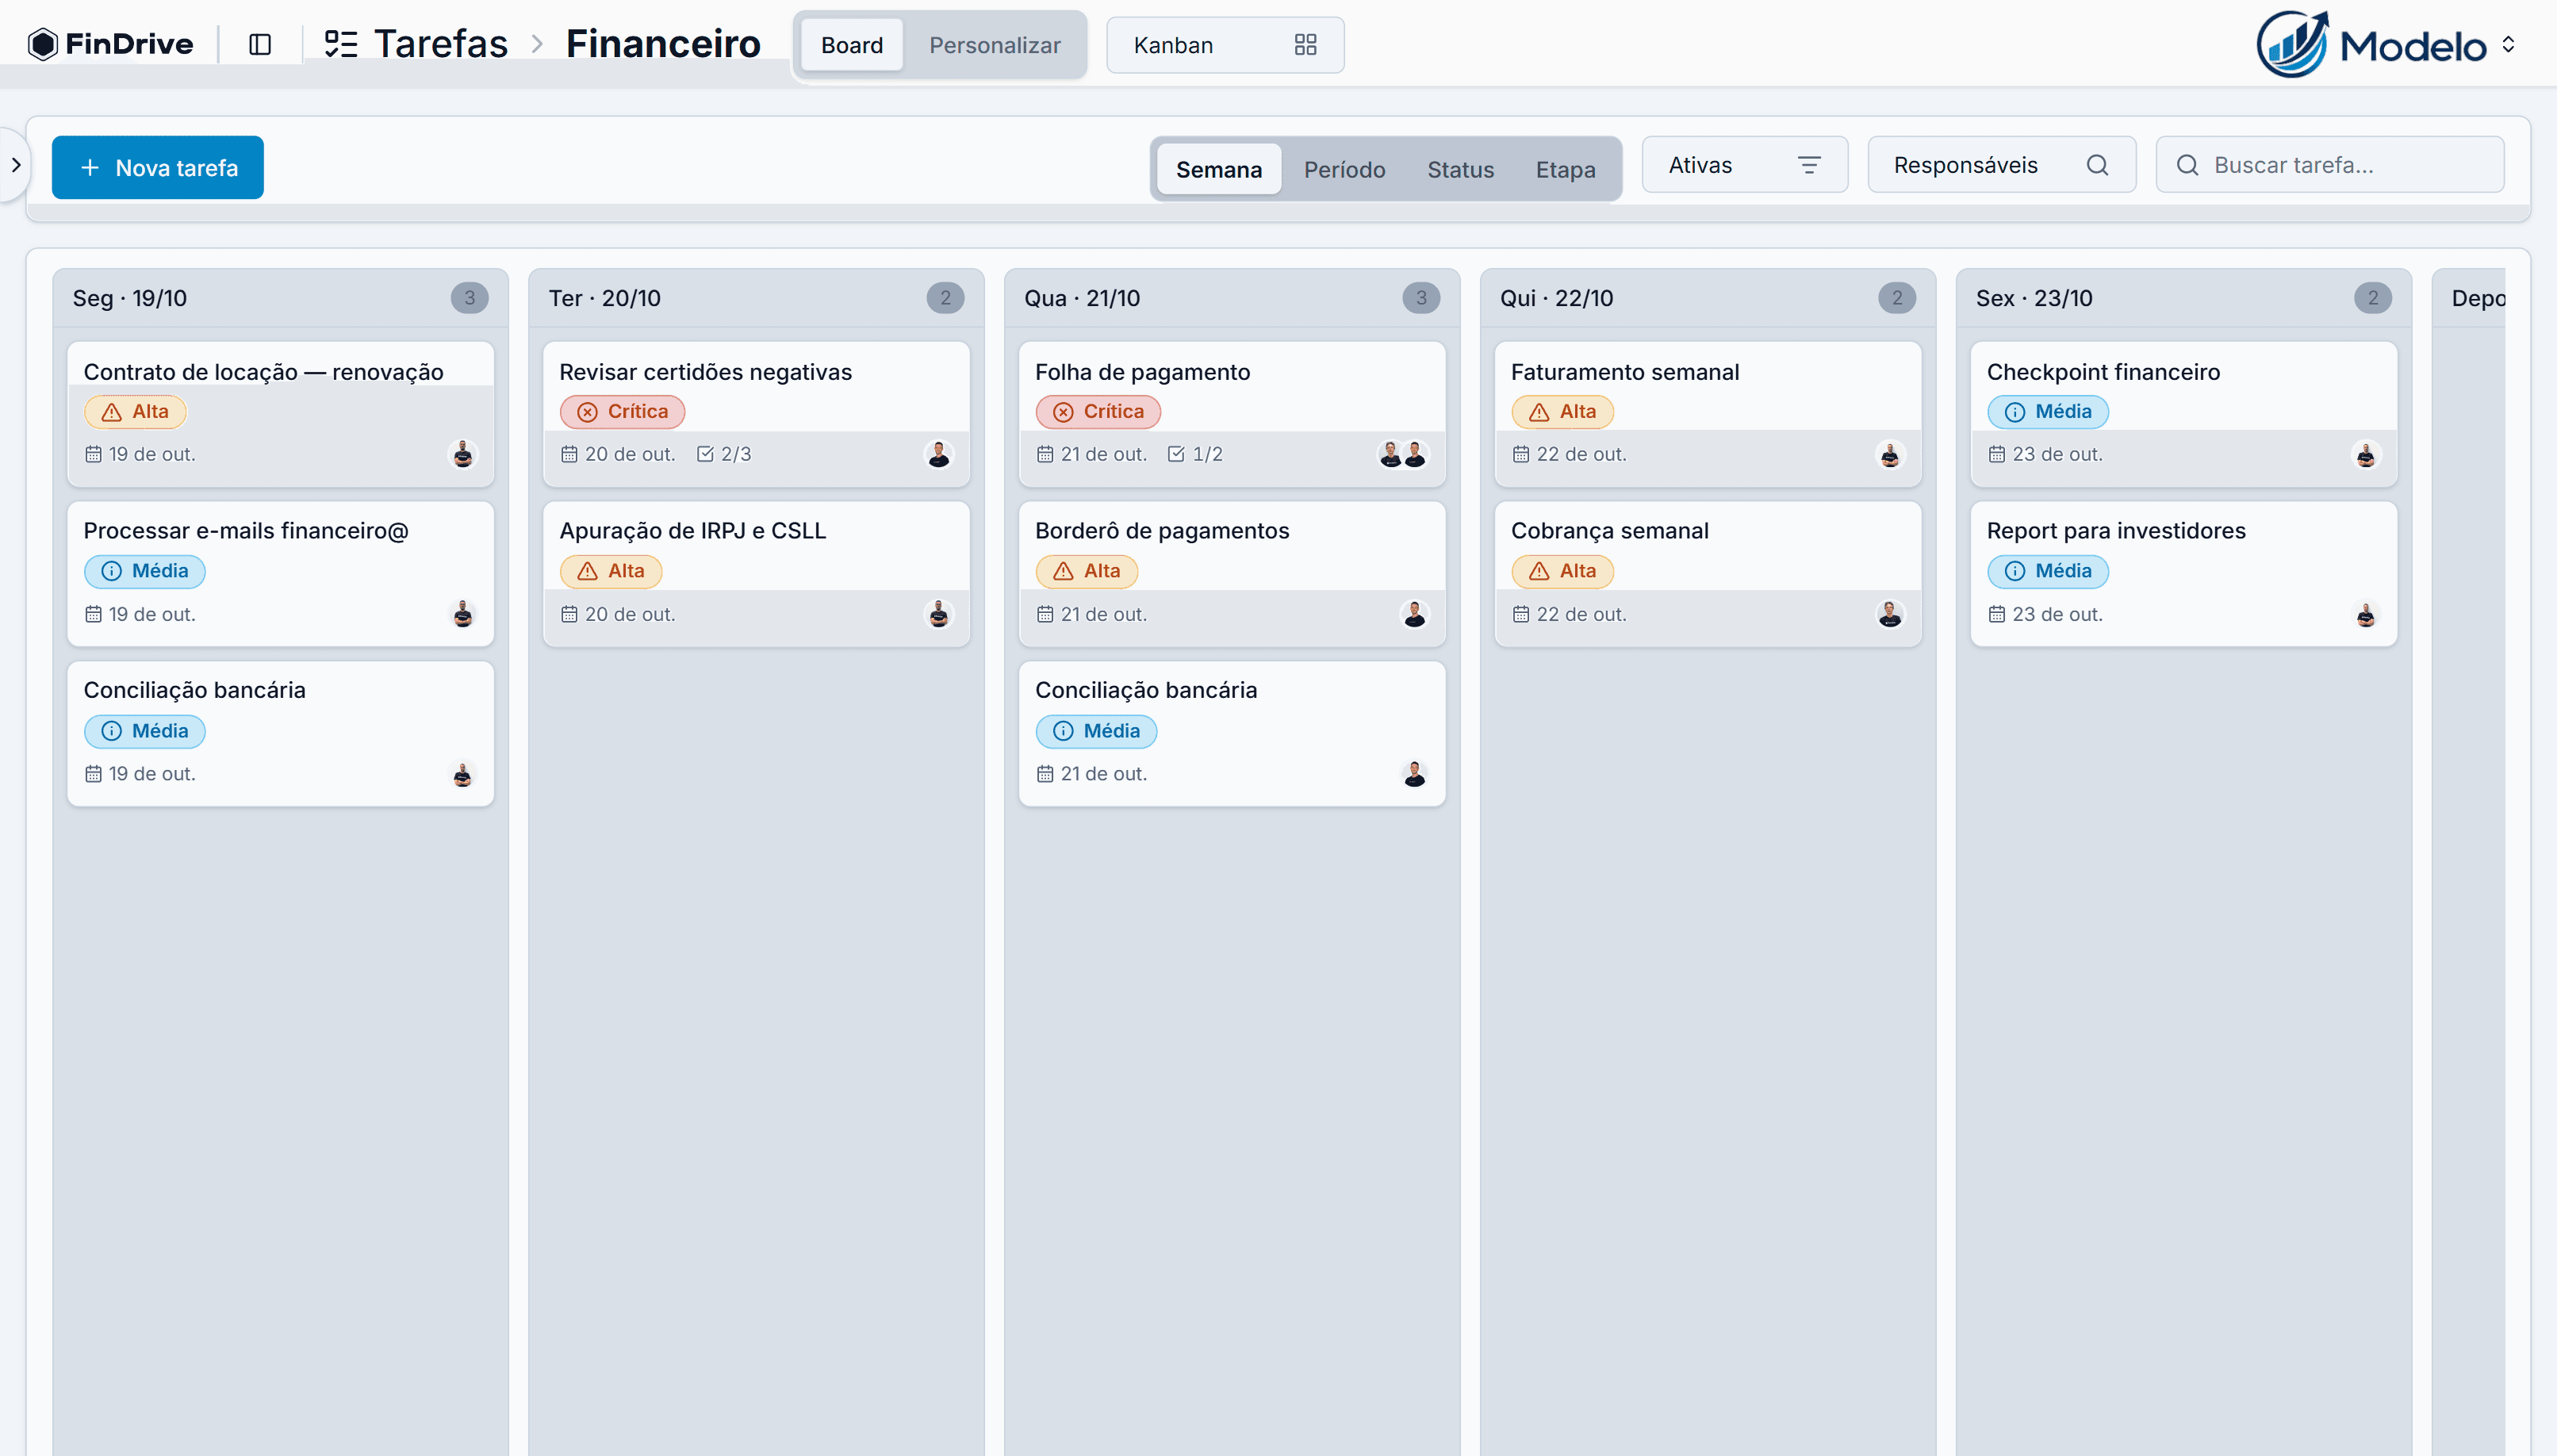
Task: Click the Média badge on Processar e-mails
Action: 144,571
